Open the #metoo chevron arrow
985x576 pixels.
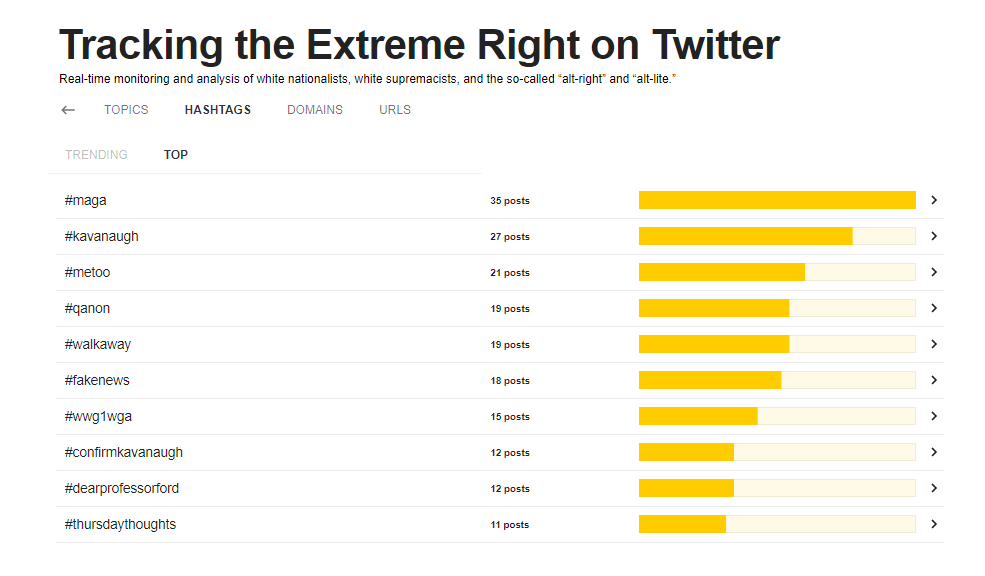934,272
